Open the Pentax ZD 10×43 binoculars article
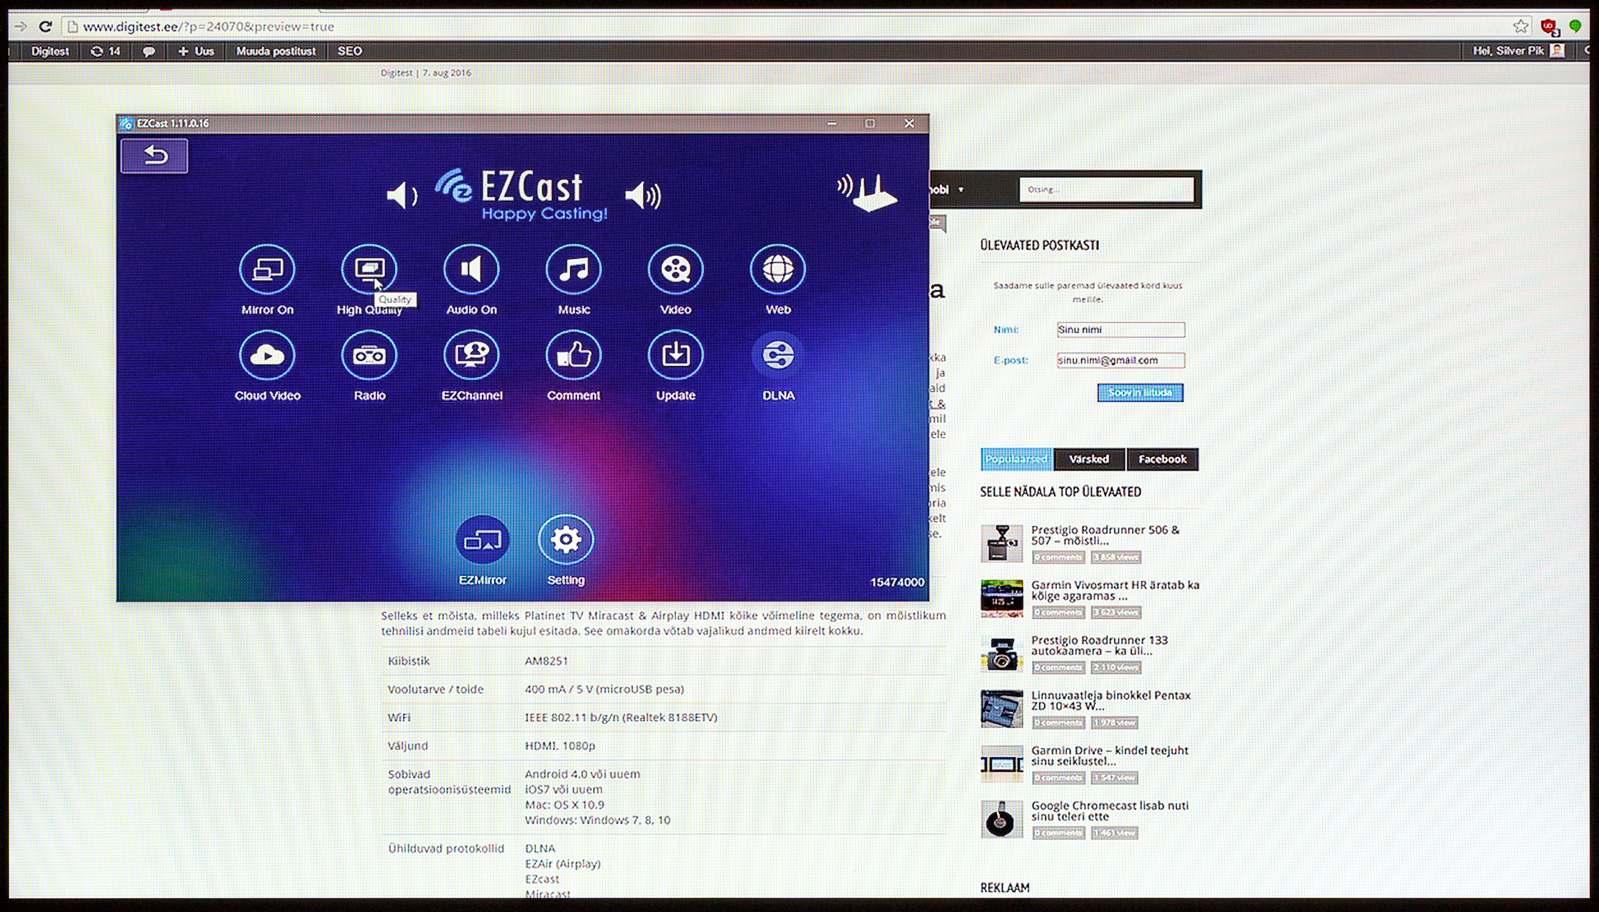 pyautogui.click(x=1111, y=700)
